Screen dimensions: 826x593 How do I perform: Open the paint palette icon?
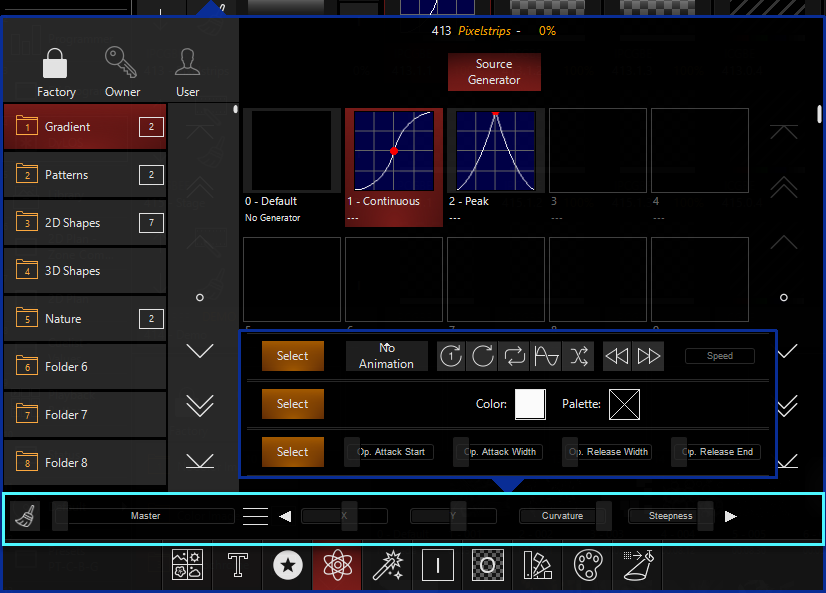tap(588, 565)
